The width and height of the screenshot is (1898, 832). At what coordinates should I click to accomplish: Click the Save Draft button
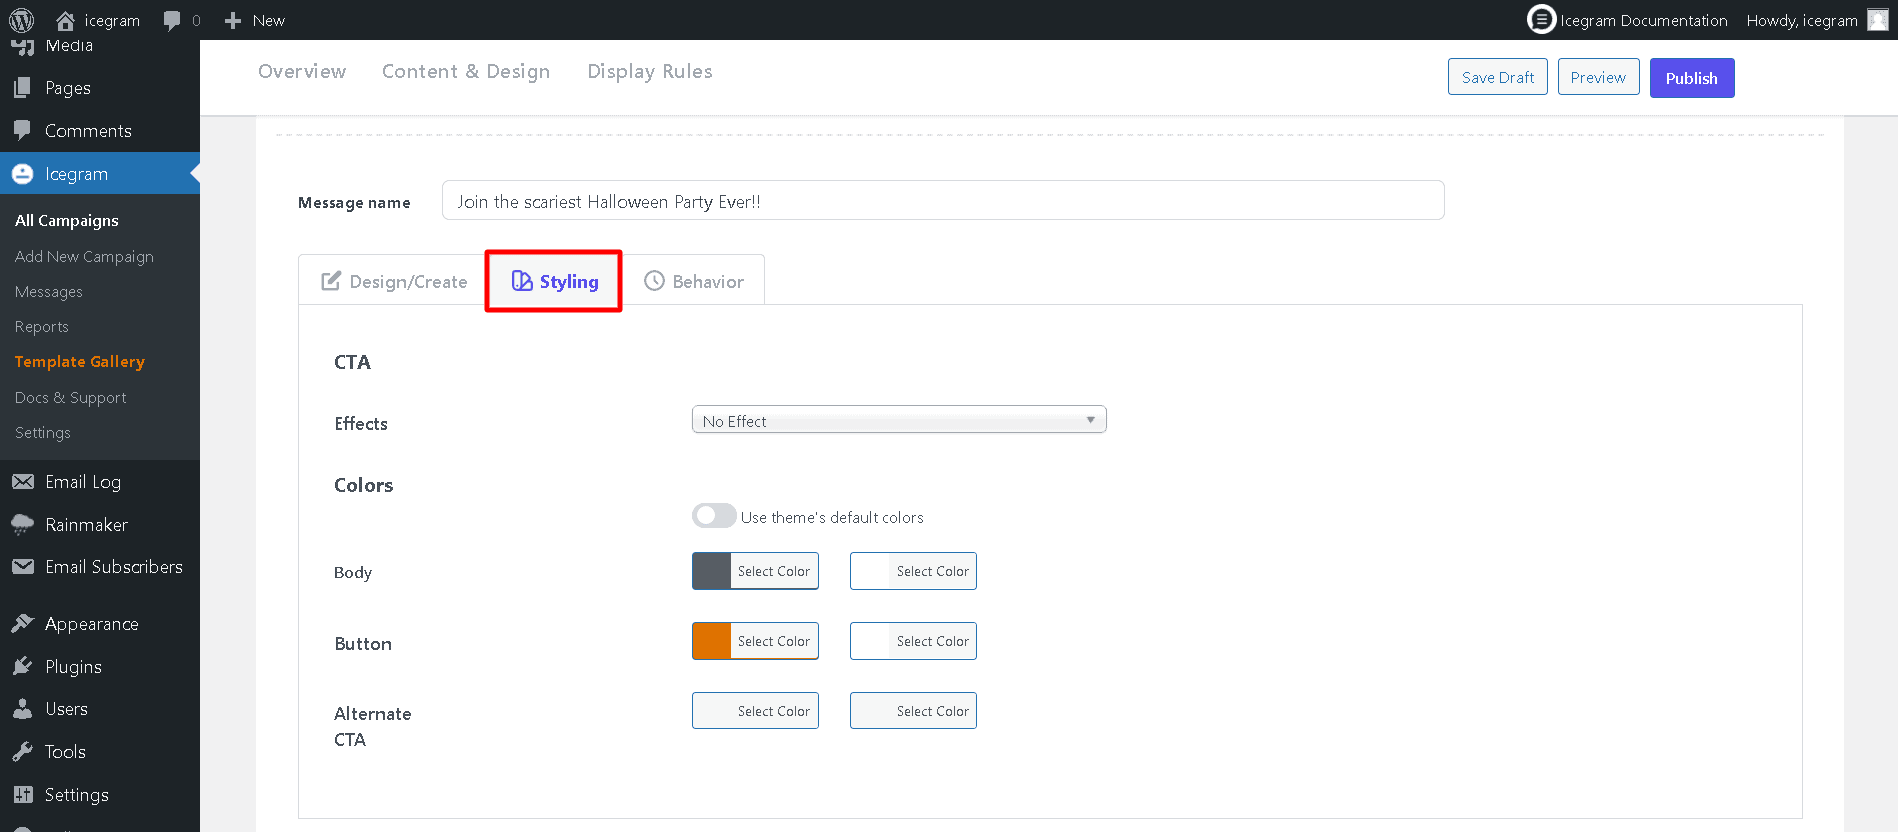pyautogui.click(x=1498, y=77)
